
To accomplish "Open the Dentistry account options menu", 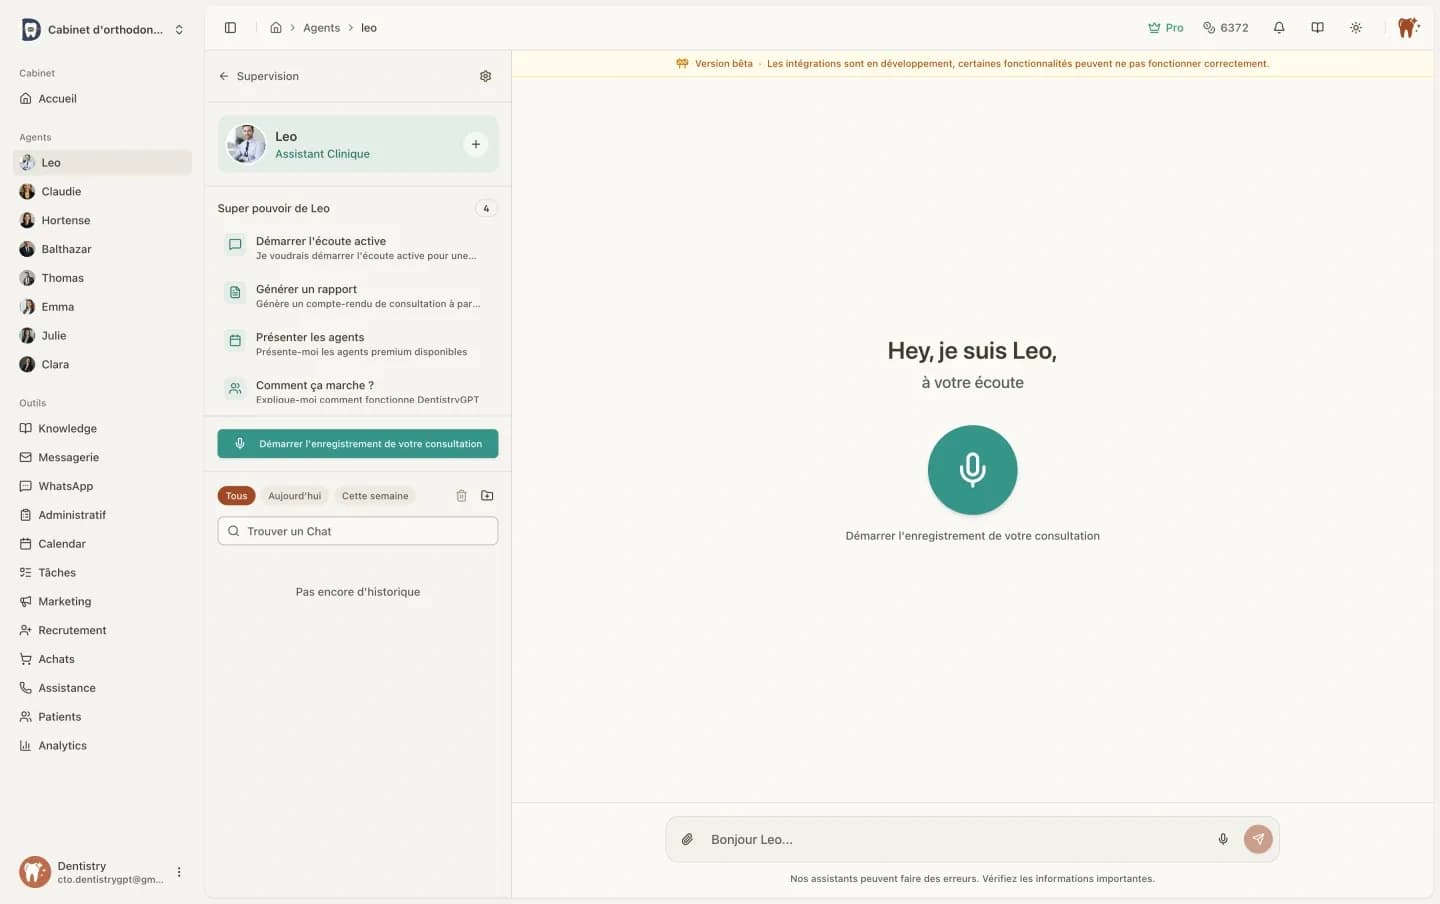I will (179, 872).
